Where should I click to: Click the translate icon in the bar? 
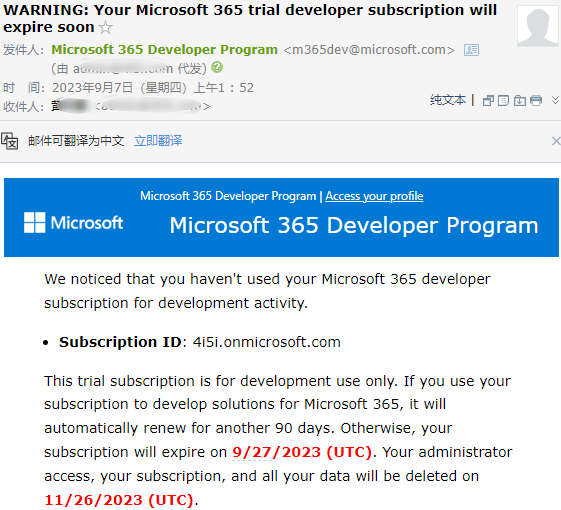tap(10, 141)
